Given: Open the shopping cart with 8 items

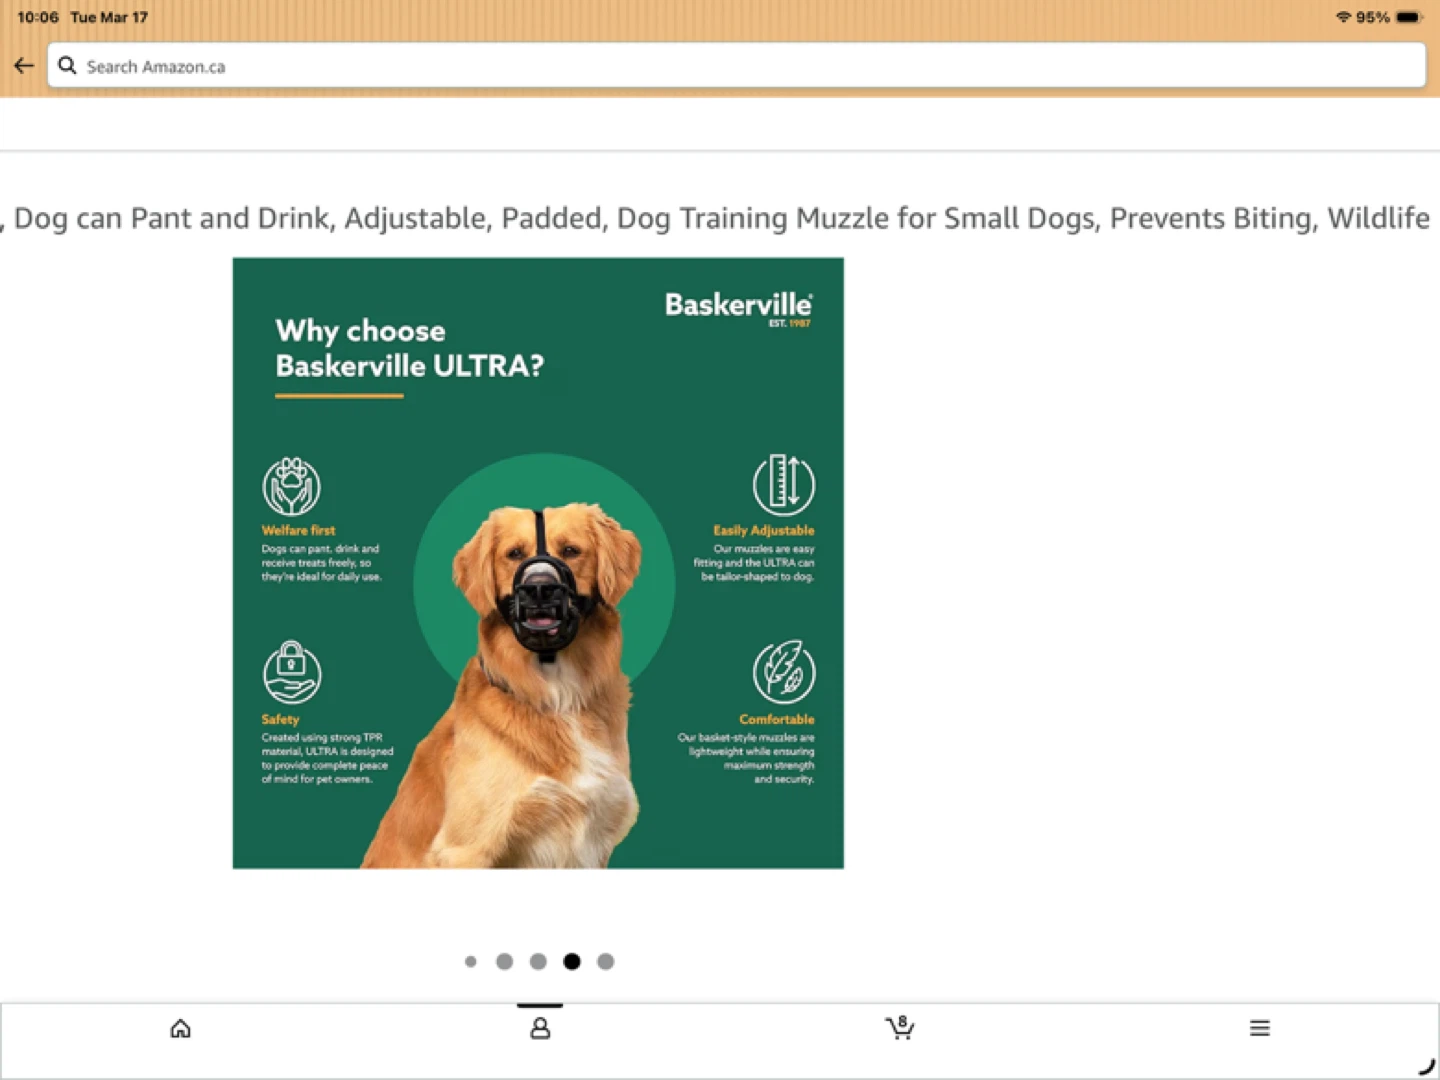Looking at the screenshot, I should click(900, 1027).
